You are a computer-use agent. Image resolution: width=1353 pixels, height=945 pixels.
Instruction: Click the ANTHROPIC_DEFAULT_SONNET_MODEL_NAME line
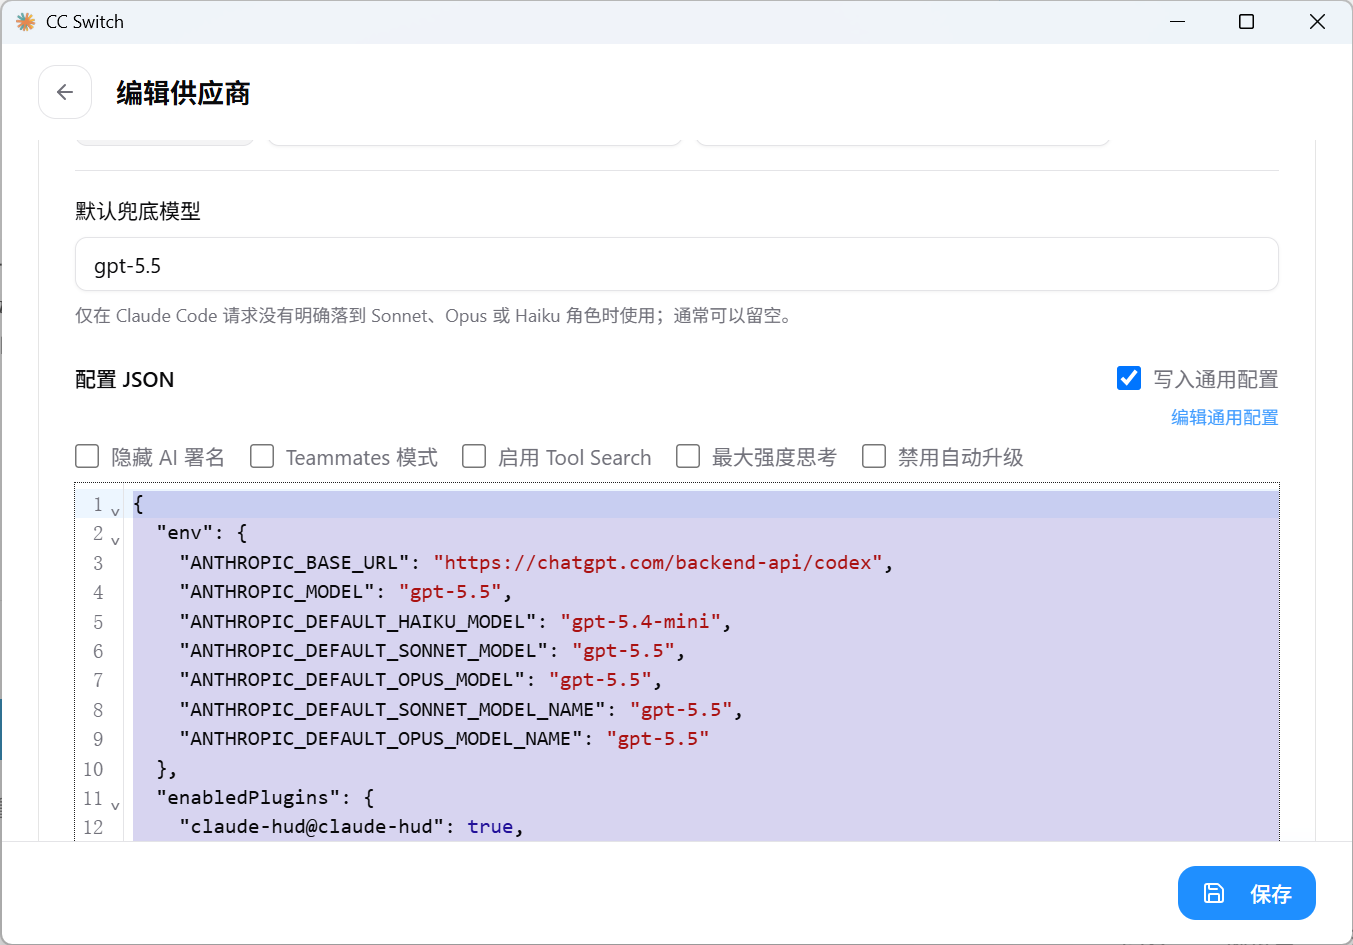pos(461,710)
